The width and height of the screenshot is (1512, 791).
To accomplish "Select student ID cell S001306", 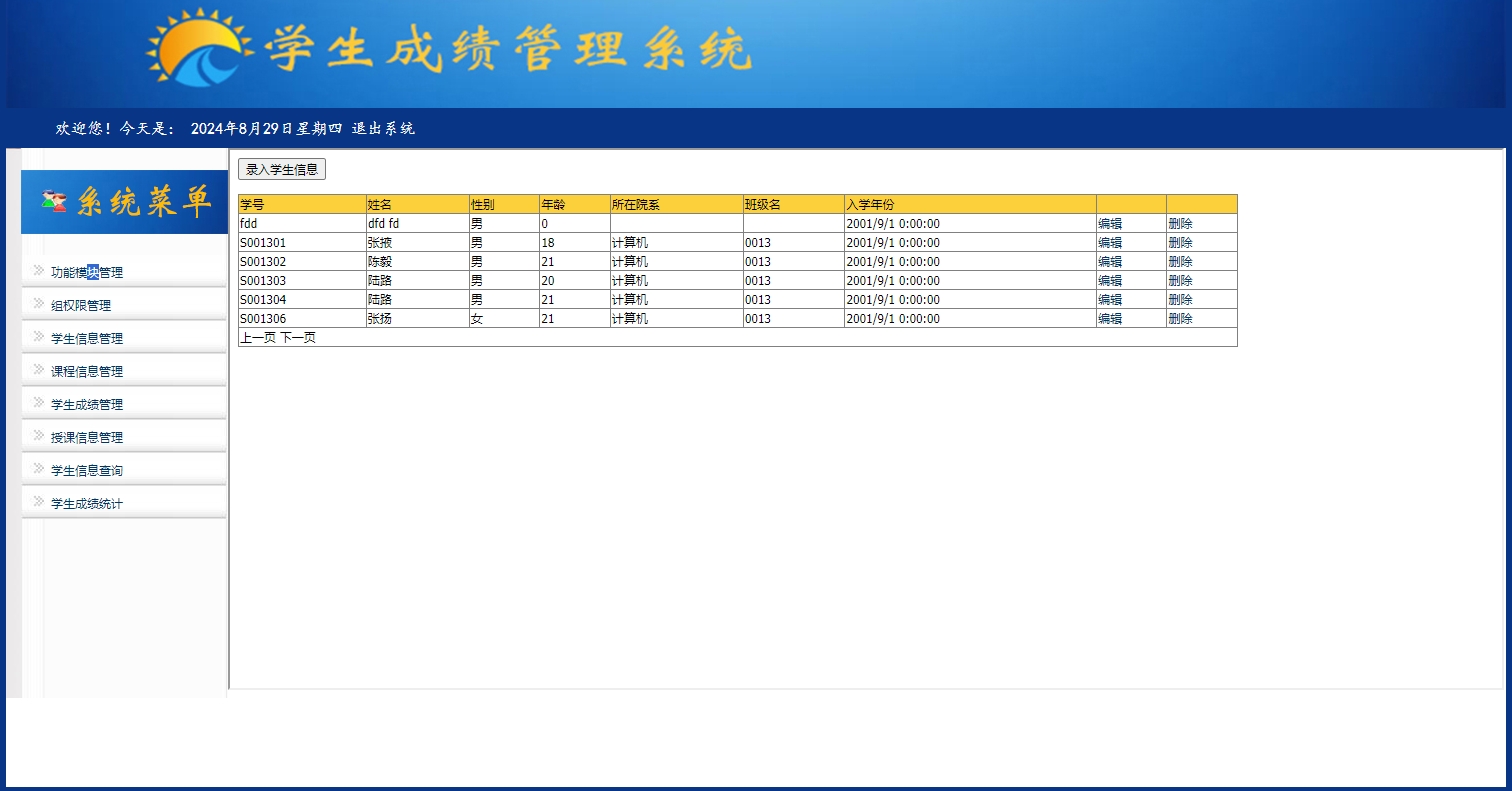I will tap(302, 318).
